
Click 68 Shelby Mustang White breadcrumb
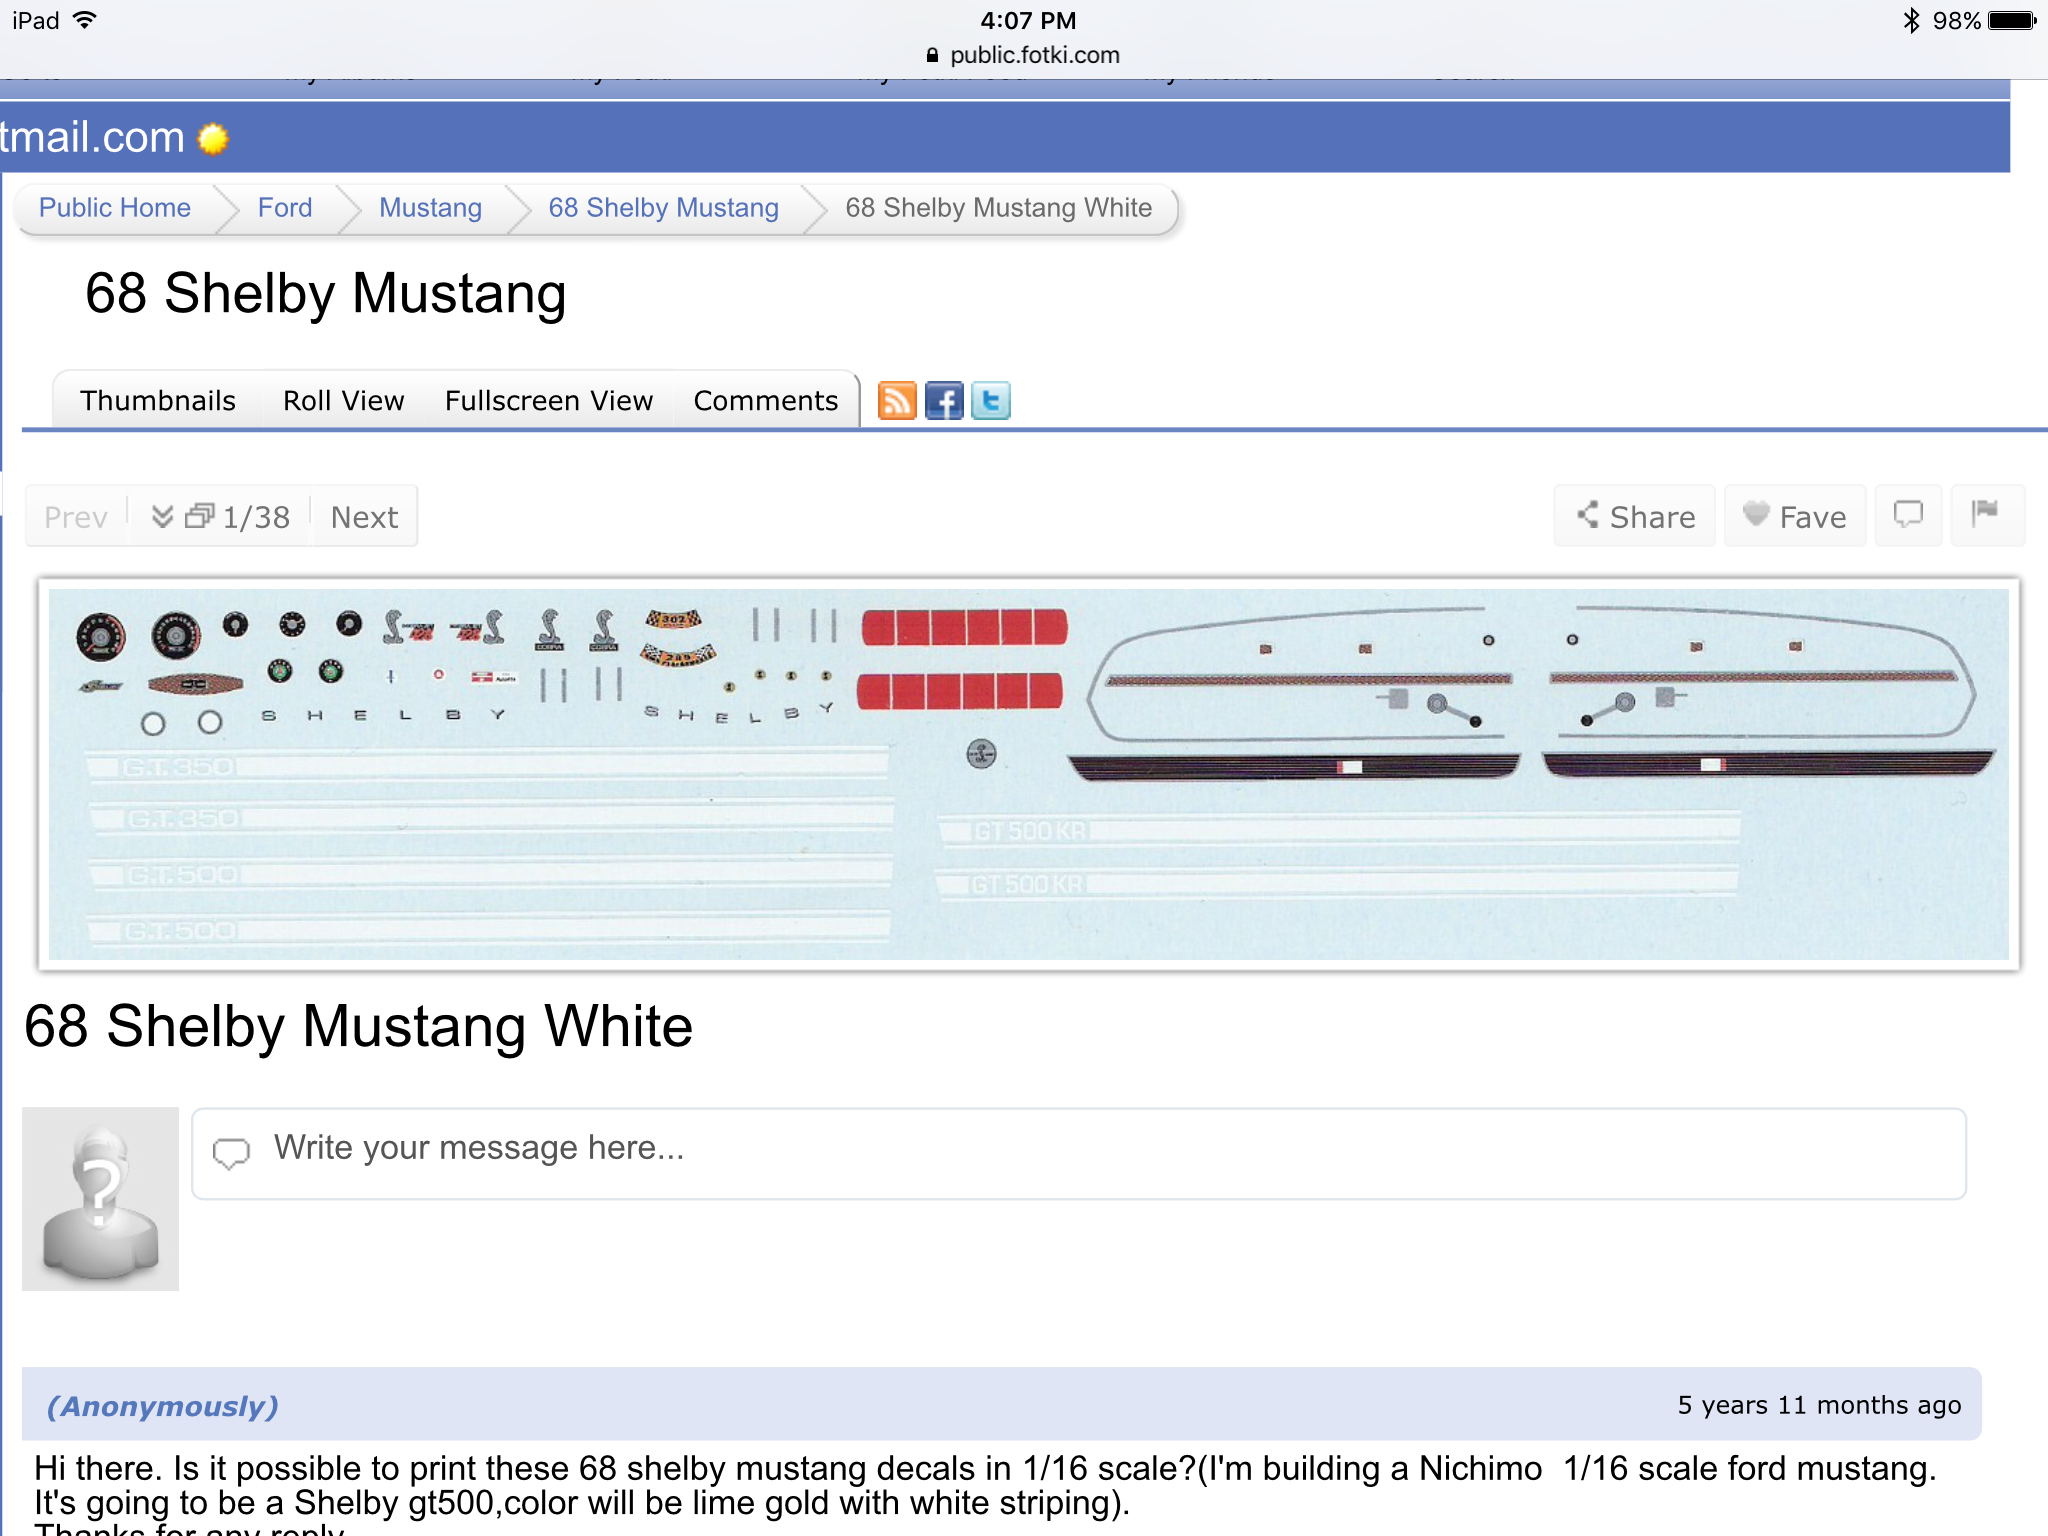[x=998, y=208]
